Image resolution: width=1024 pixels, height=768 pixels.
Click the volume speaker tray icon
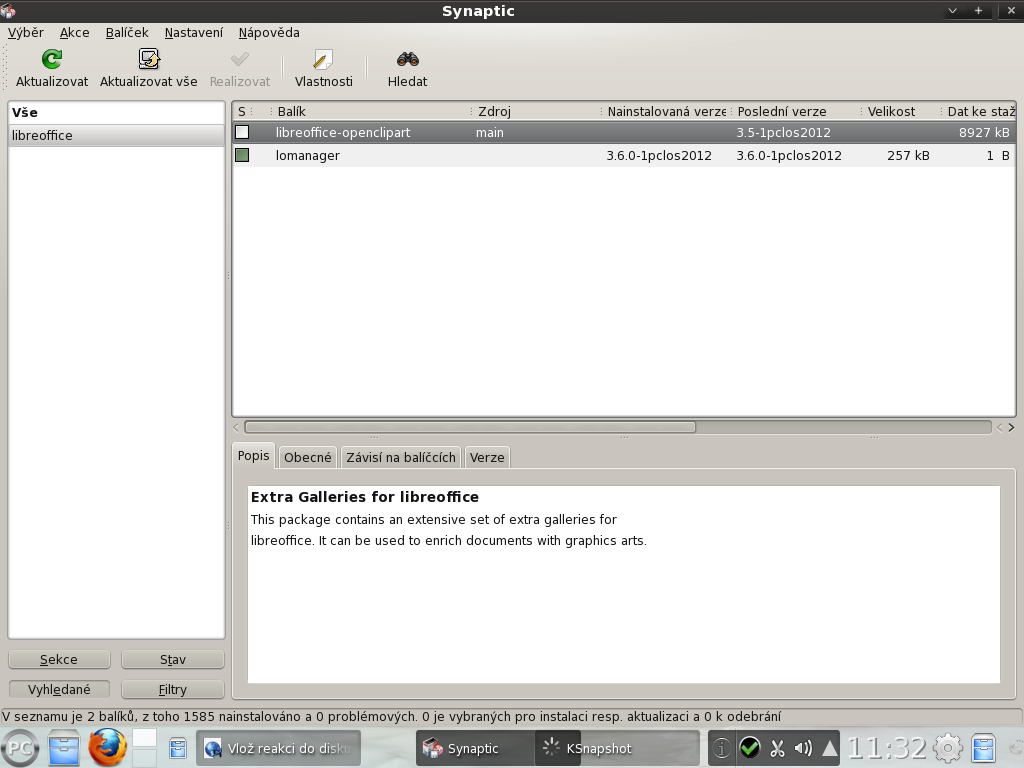click(x=803, y=748)
